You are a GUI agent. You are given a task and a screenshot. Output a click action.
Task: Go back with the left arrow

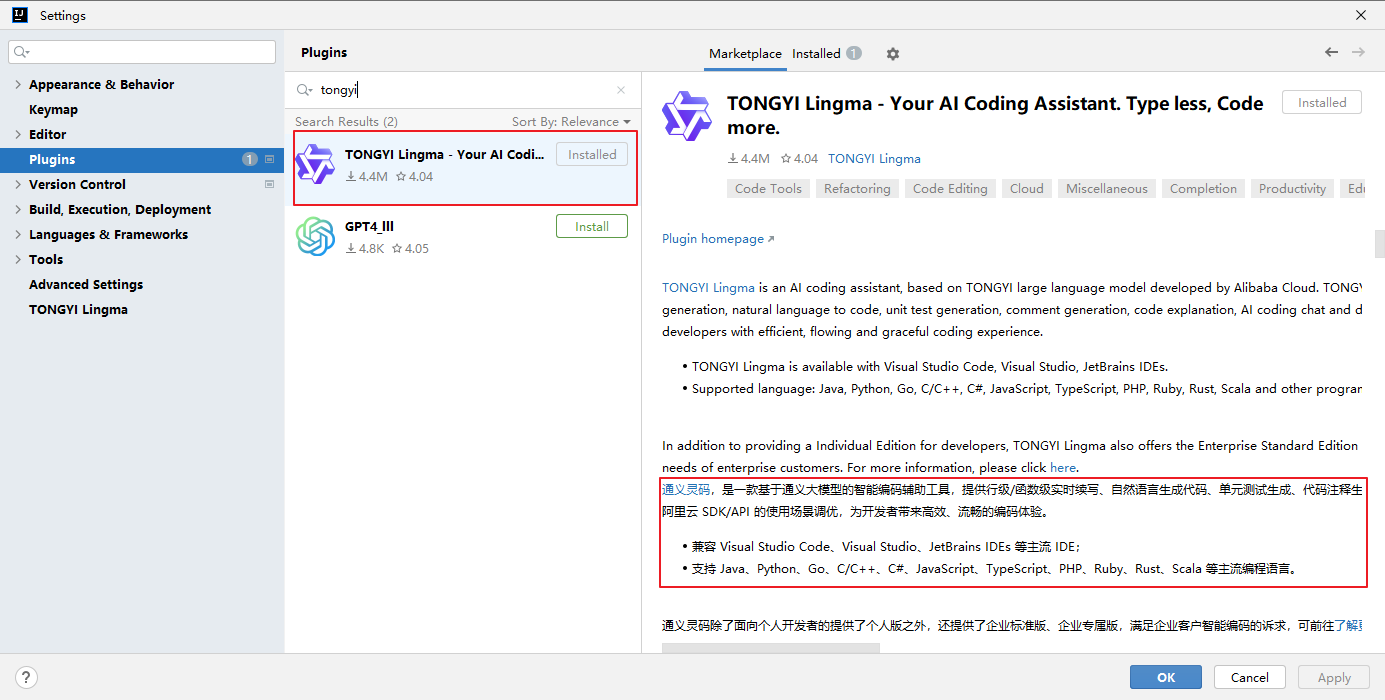(1331, 52)
